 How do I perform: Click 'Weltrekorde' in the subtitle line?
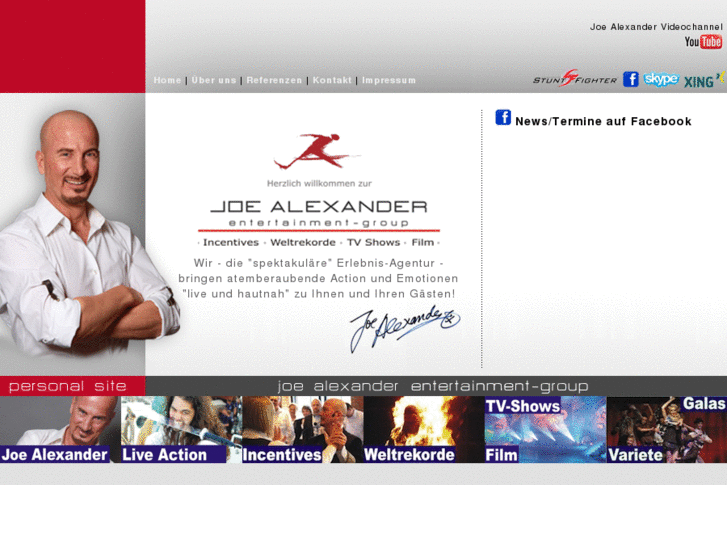303,242
